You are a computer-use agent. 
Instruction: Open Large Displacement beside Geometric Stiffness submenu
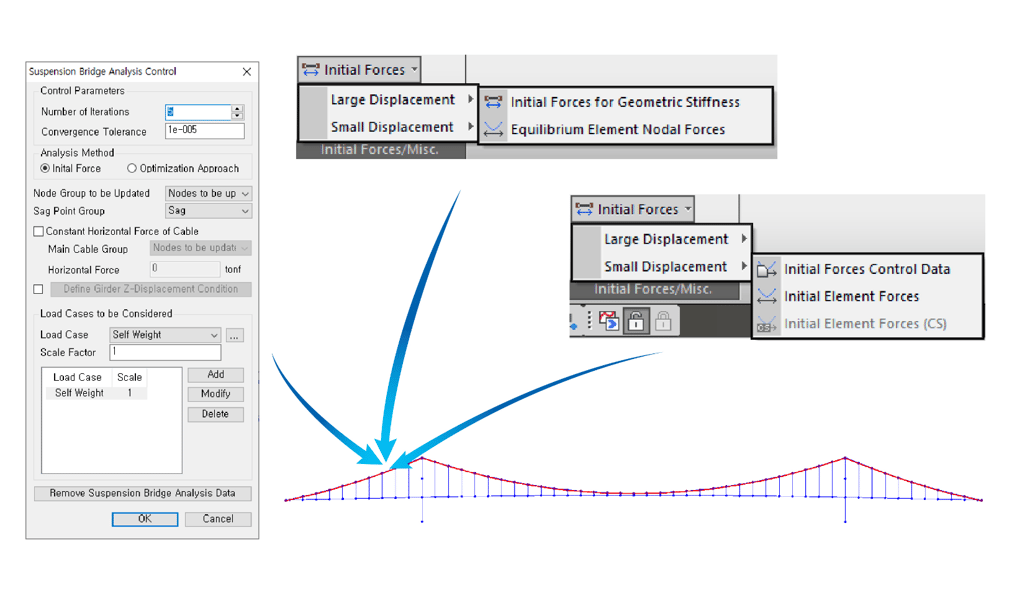click(x=393, y=100)
